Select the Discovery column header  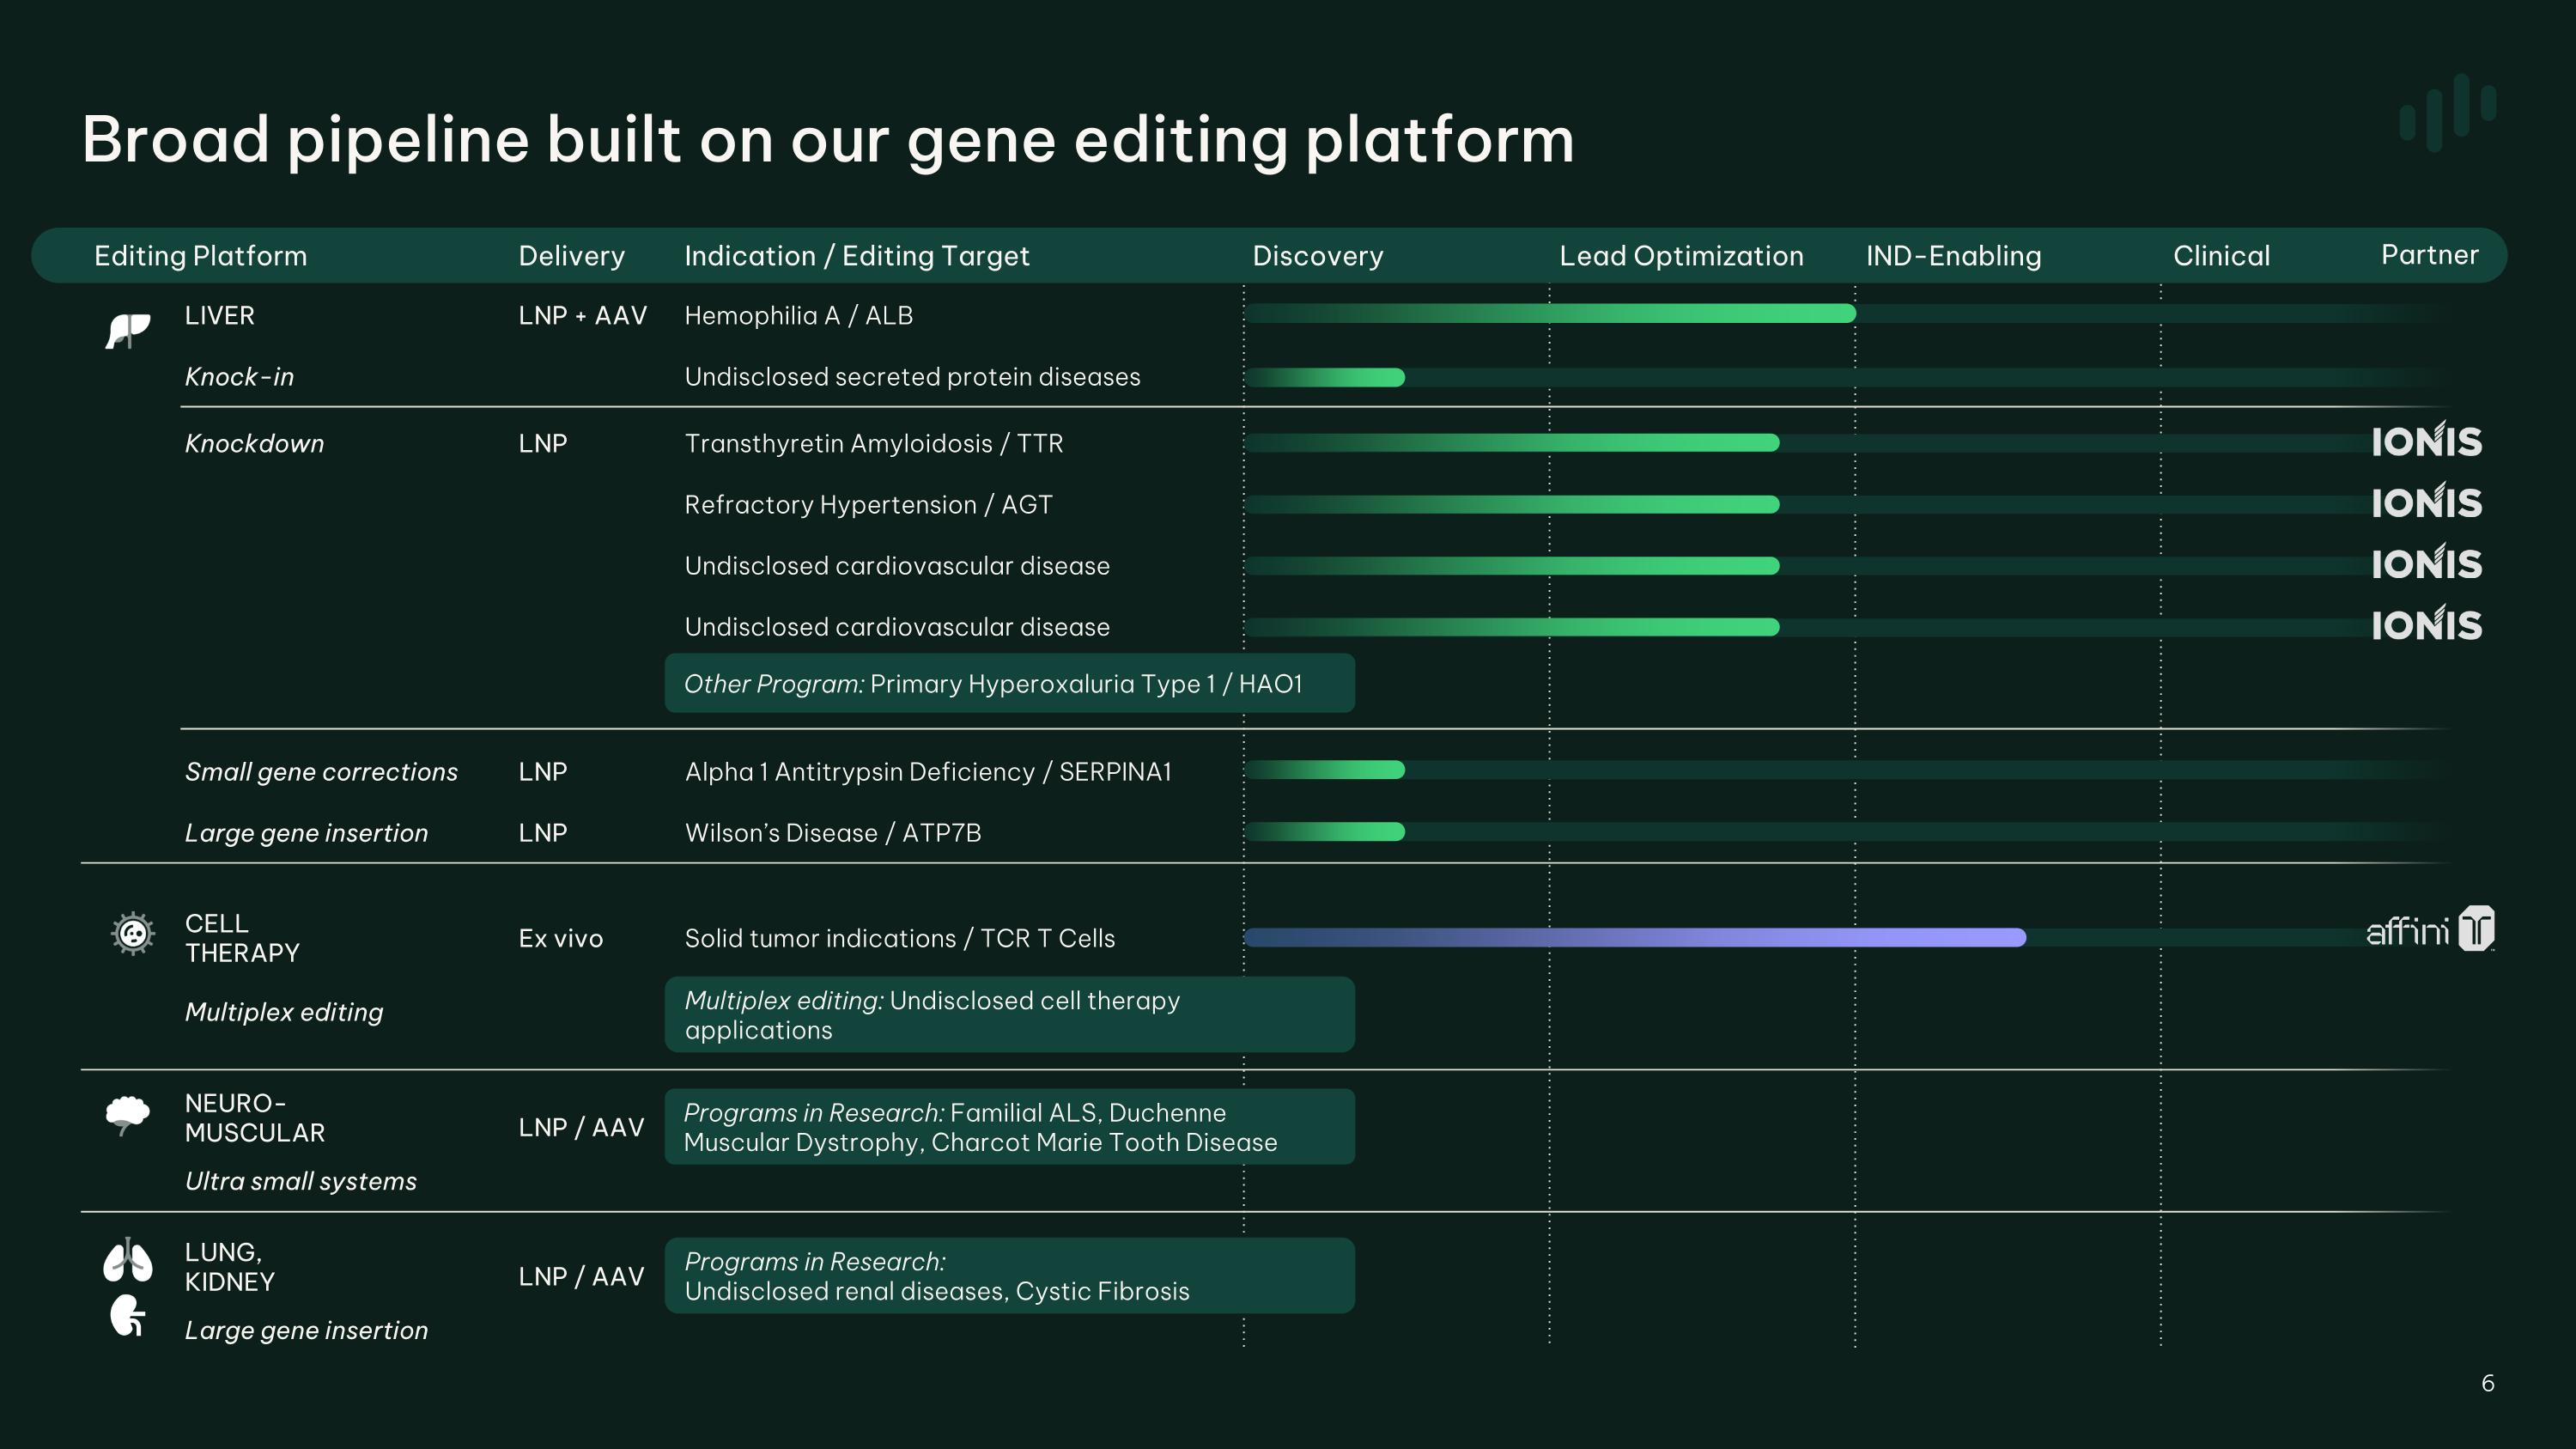pos(1317,256)
